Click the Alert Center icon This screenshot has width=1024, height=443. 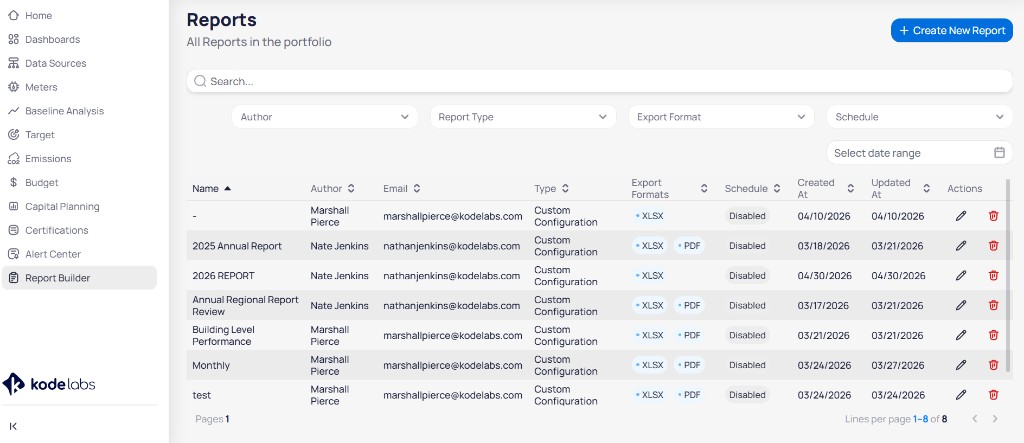[13, 254]
